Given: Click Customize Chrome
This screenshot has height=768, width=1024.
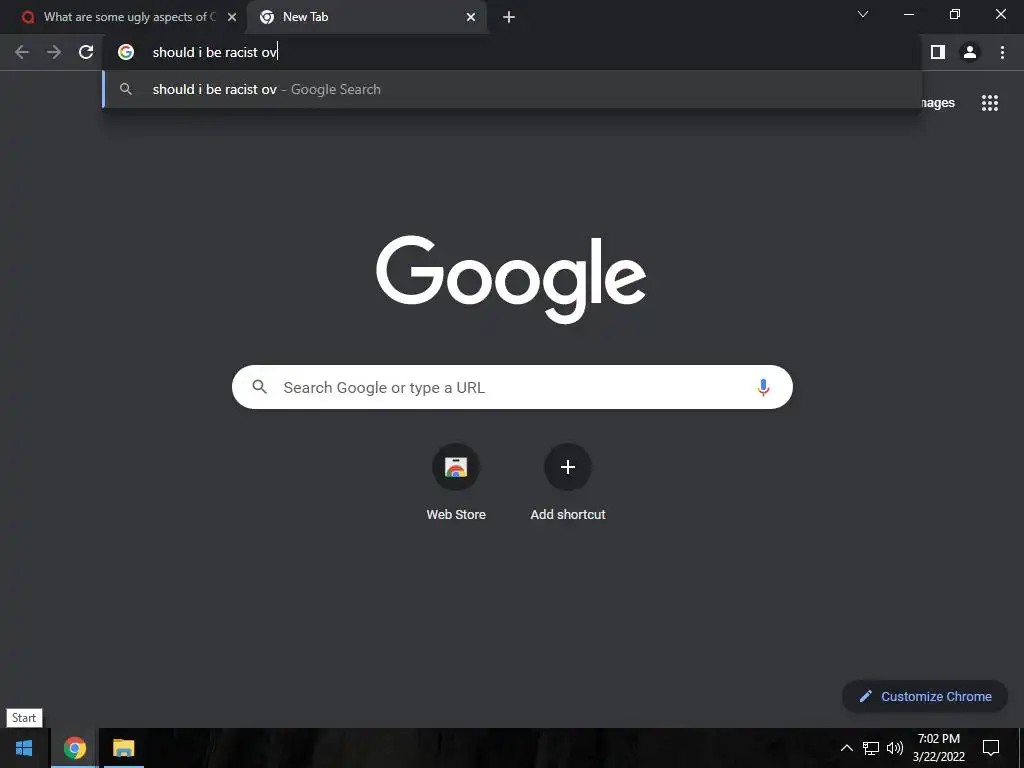Looking at the screenshot, I should coord(925,696).
